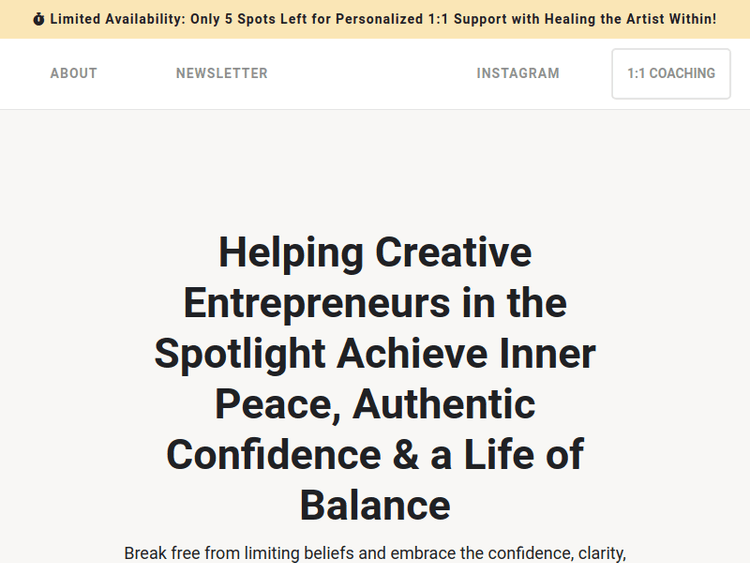Go to the NEWSLETTER section
This screenshot has width=750, height=563.
coord(222,73)
